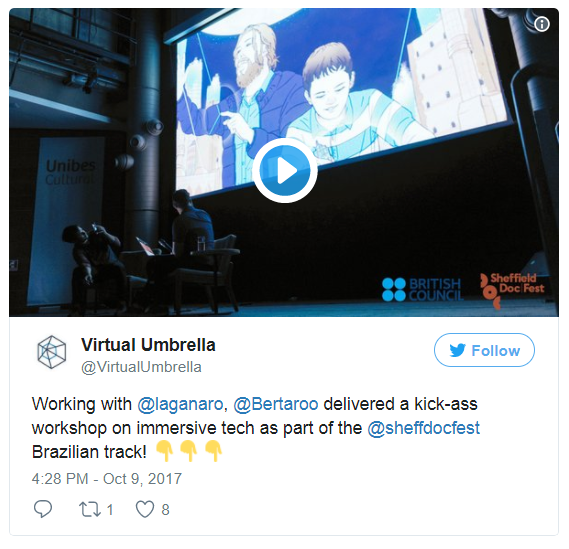Play the embedded tweet video

[x=285, y=171]
